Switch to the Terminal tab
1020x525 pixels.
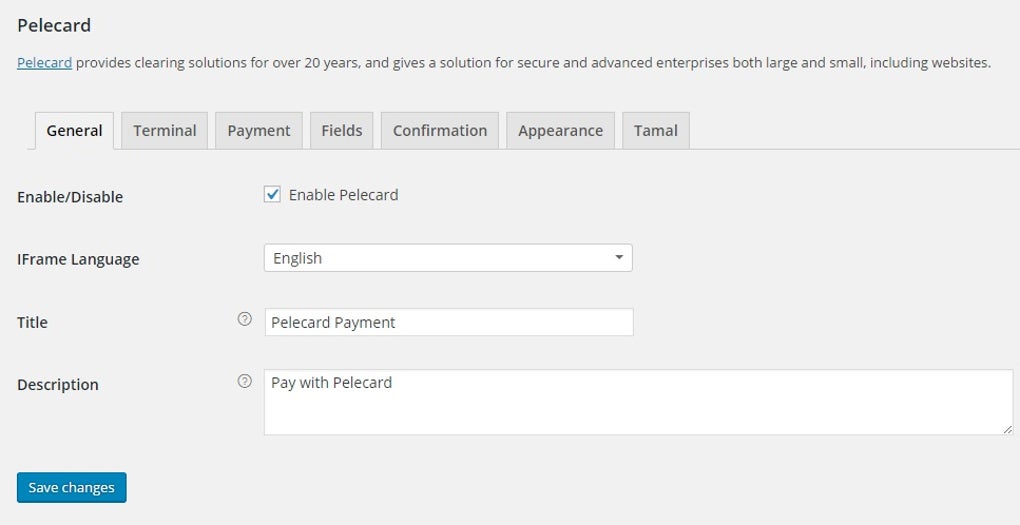(164, 131)
